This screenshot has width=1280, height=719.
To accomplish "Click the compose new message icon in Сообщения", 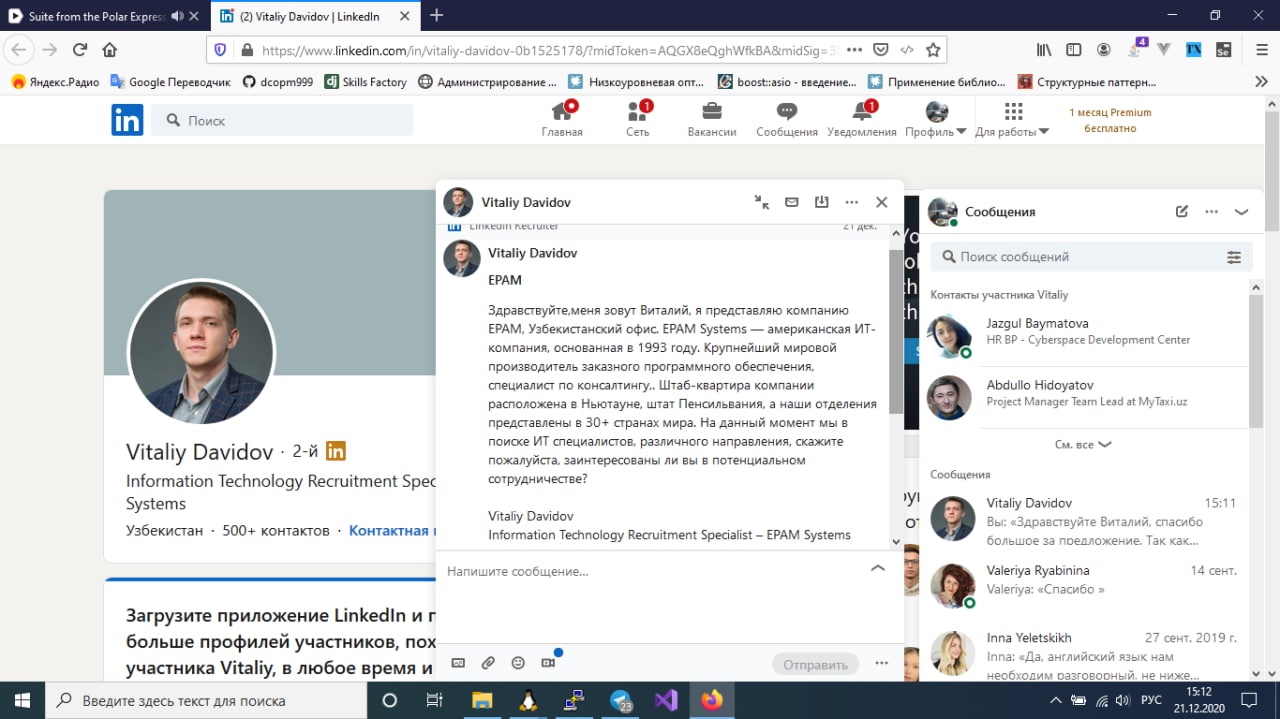I will point(1182,212).
